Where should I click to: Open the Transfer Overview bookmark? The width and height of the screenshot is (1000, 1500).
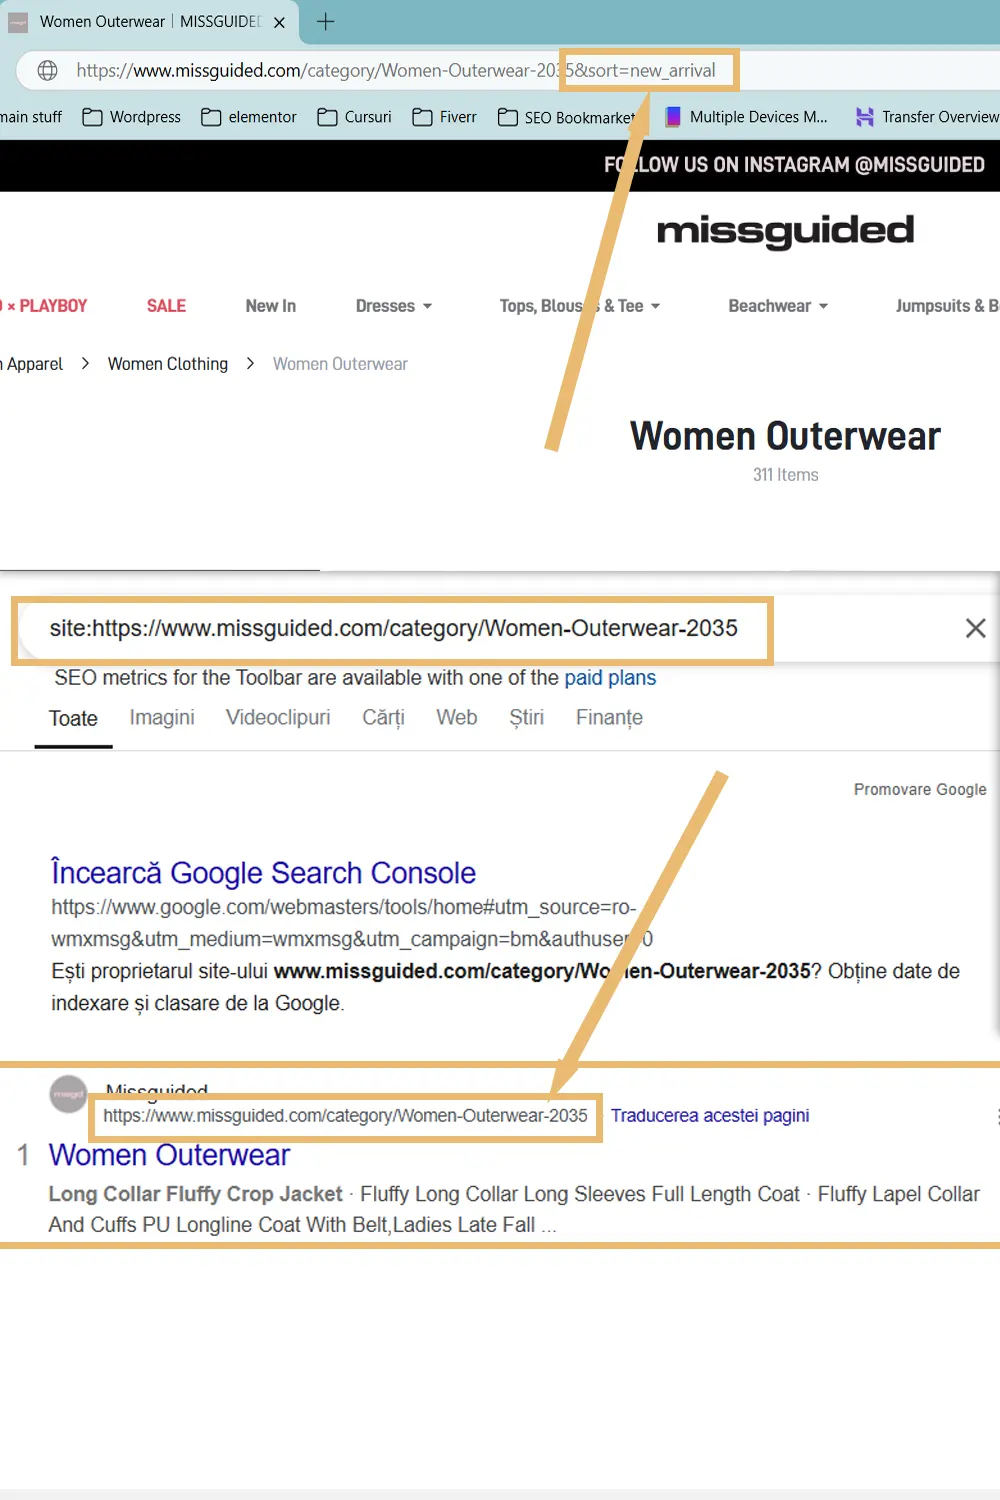pyautogui.click(x=927, y=117)
